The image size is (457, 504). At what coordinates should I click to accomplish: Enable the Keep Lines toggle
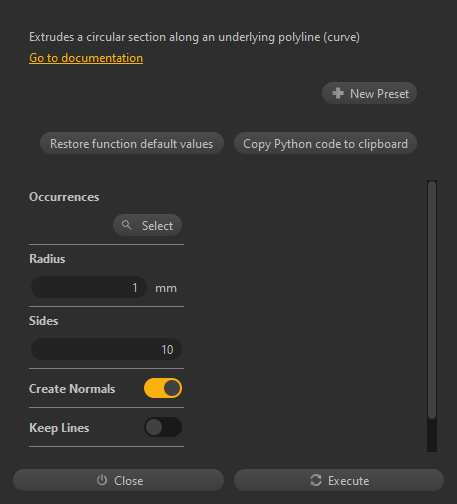point(163,427)
